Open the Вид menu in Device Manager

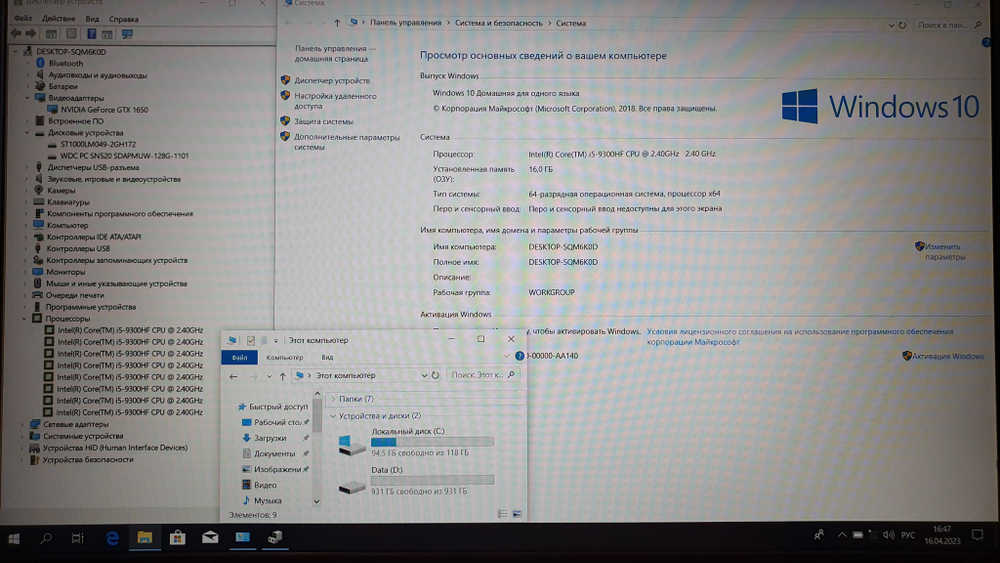[x=92, y=19]
